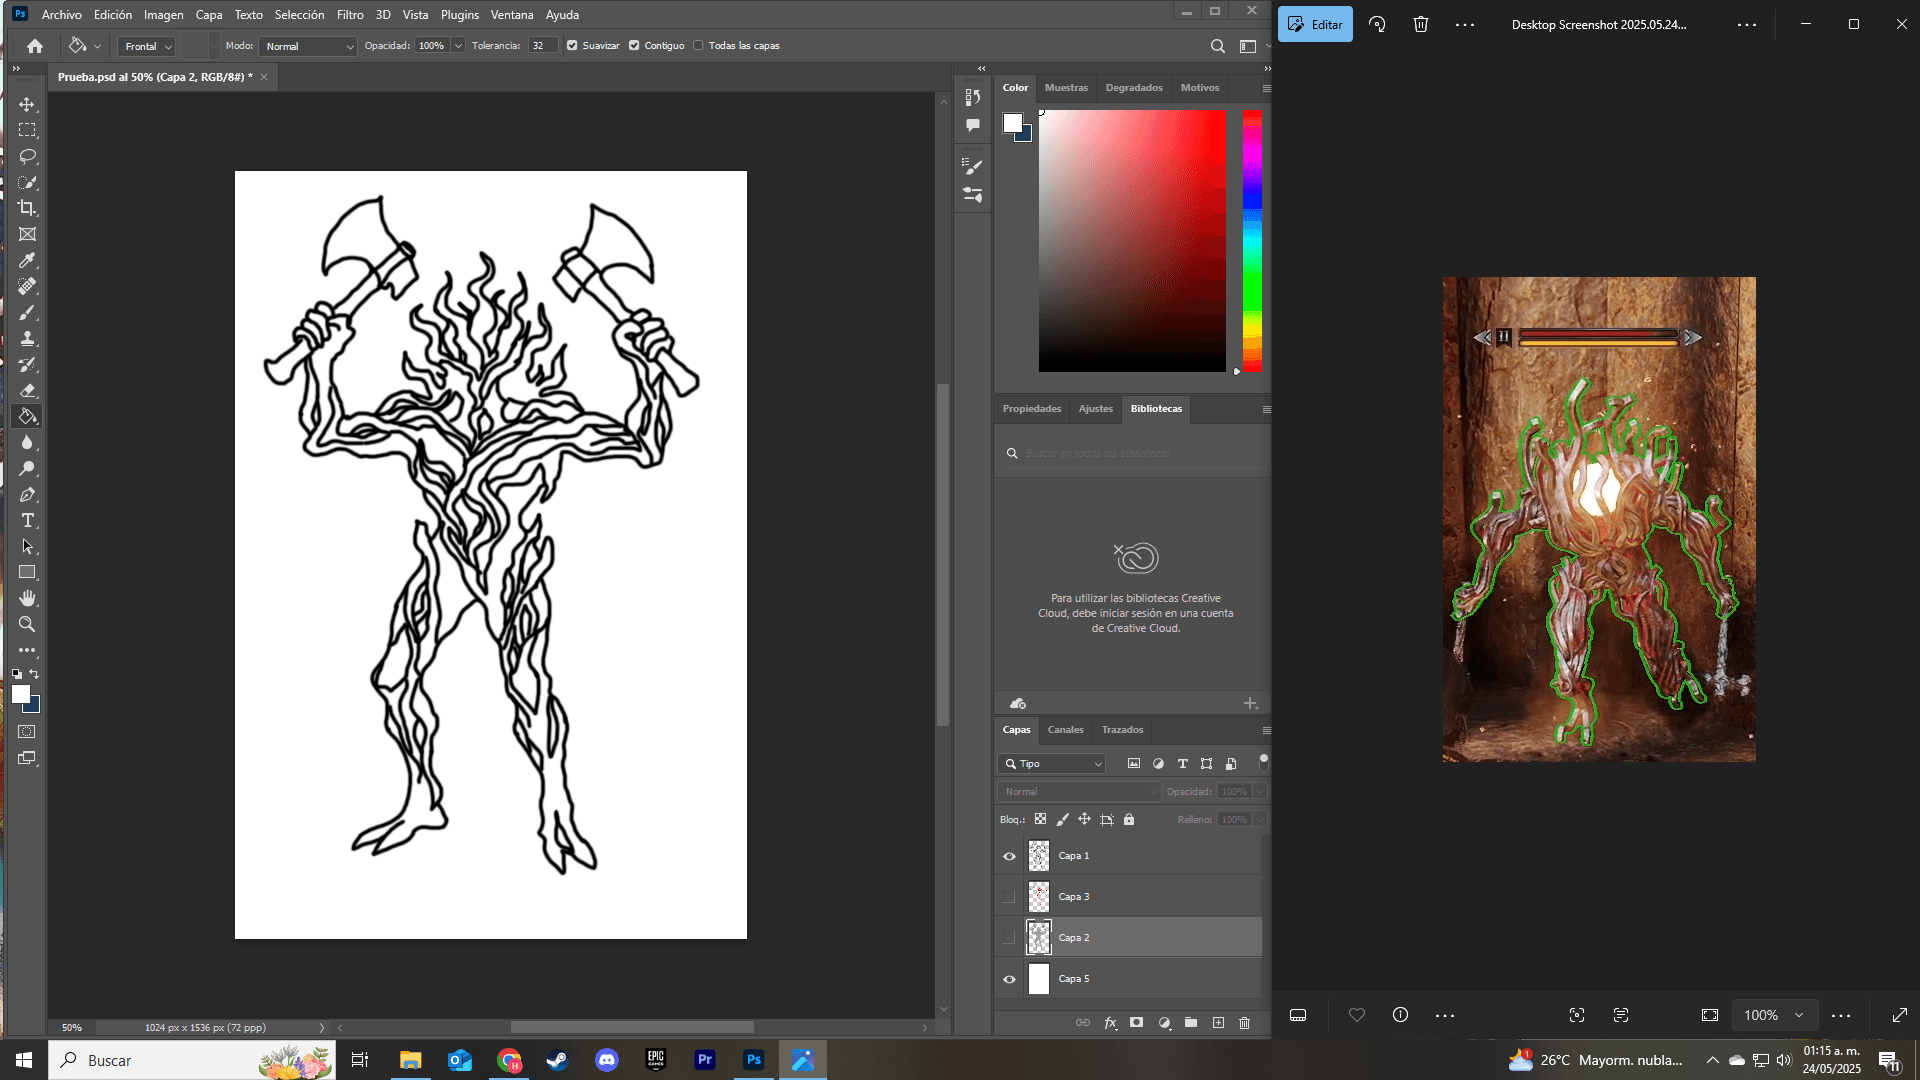Click the foreground color swatch in Color panel

tap(1012, 122)
